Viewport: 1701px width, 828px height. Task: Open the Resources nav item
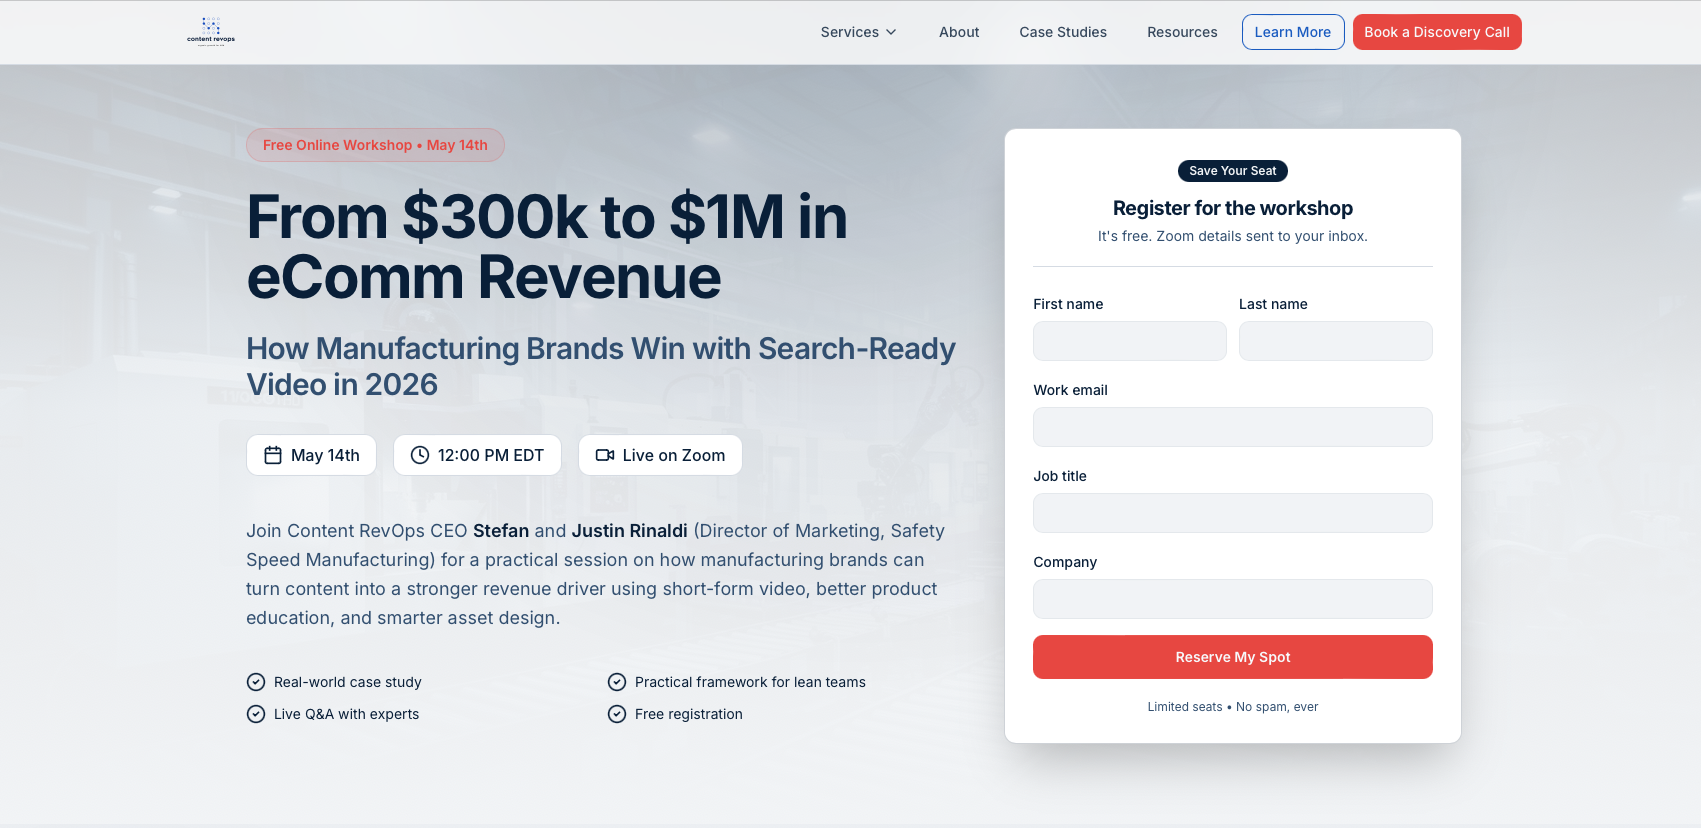pyautogui.click(x=1182, y=32)
